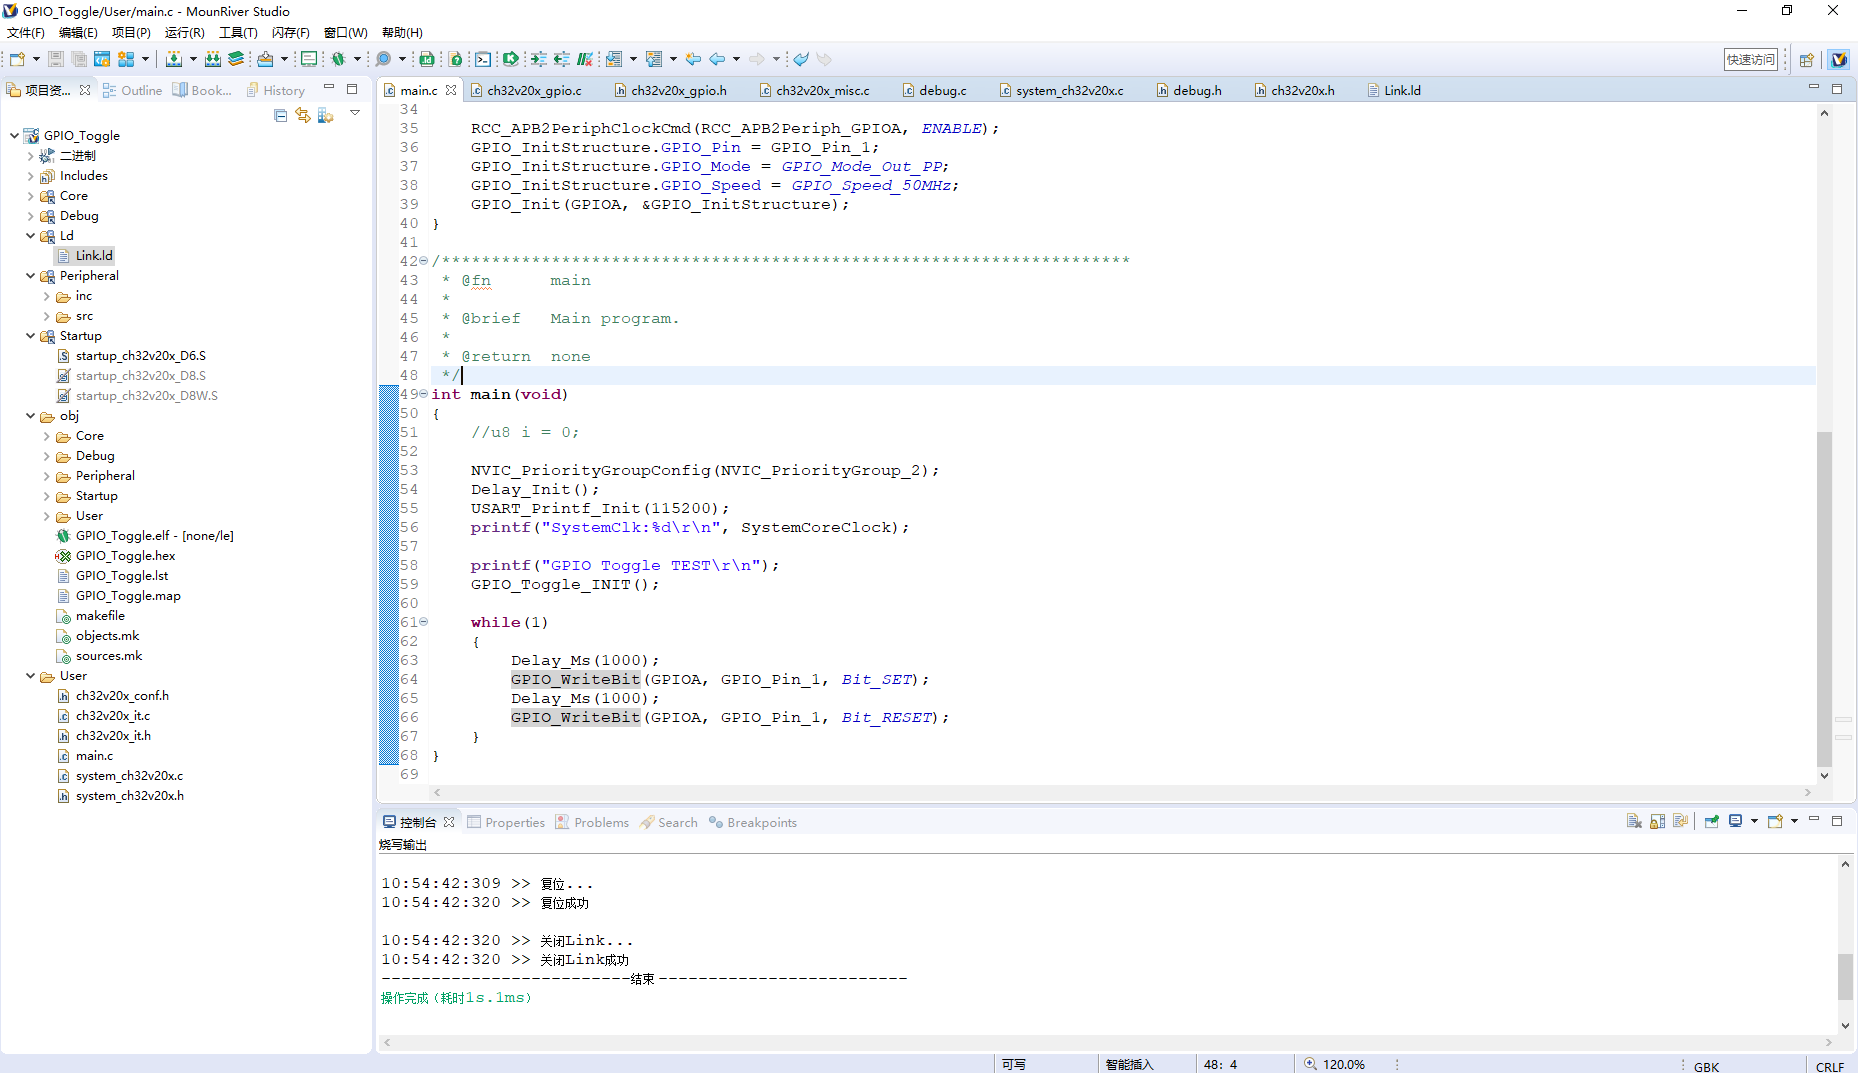Viewport: 1858px width, 1073px height.
Task: Click the open perspective icon
Action: (1806, 60)
